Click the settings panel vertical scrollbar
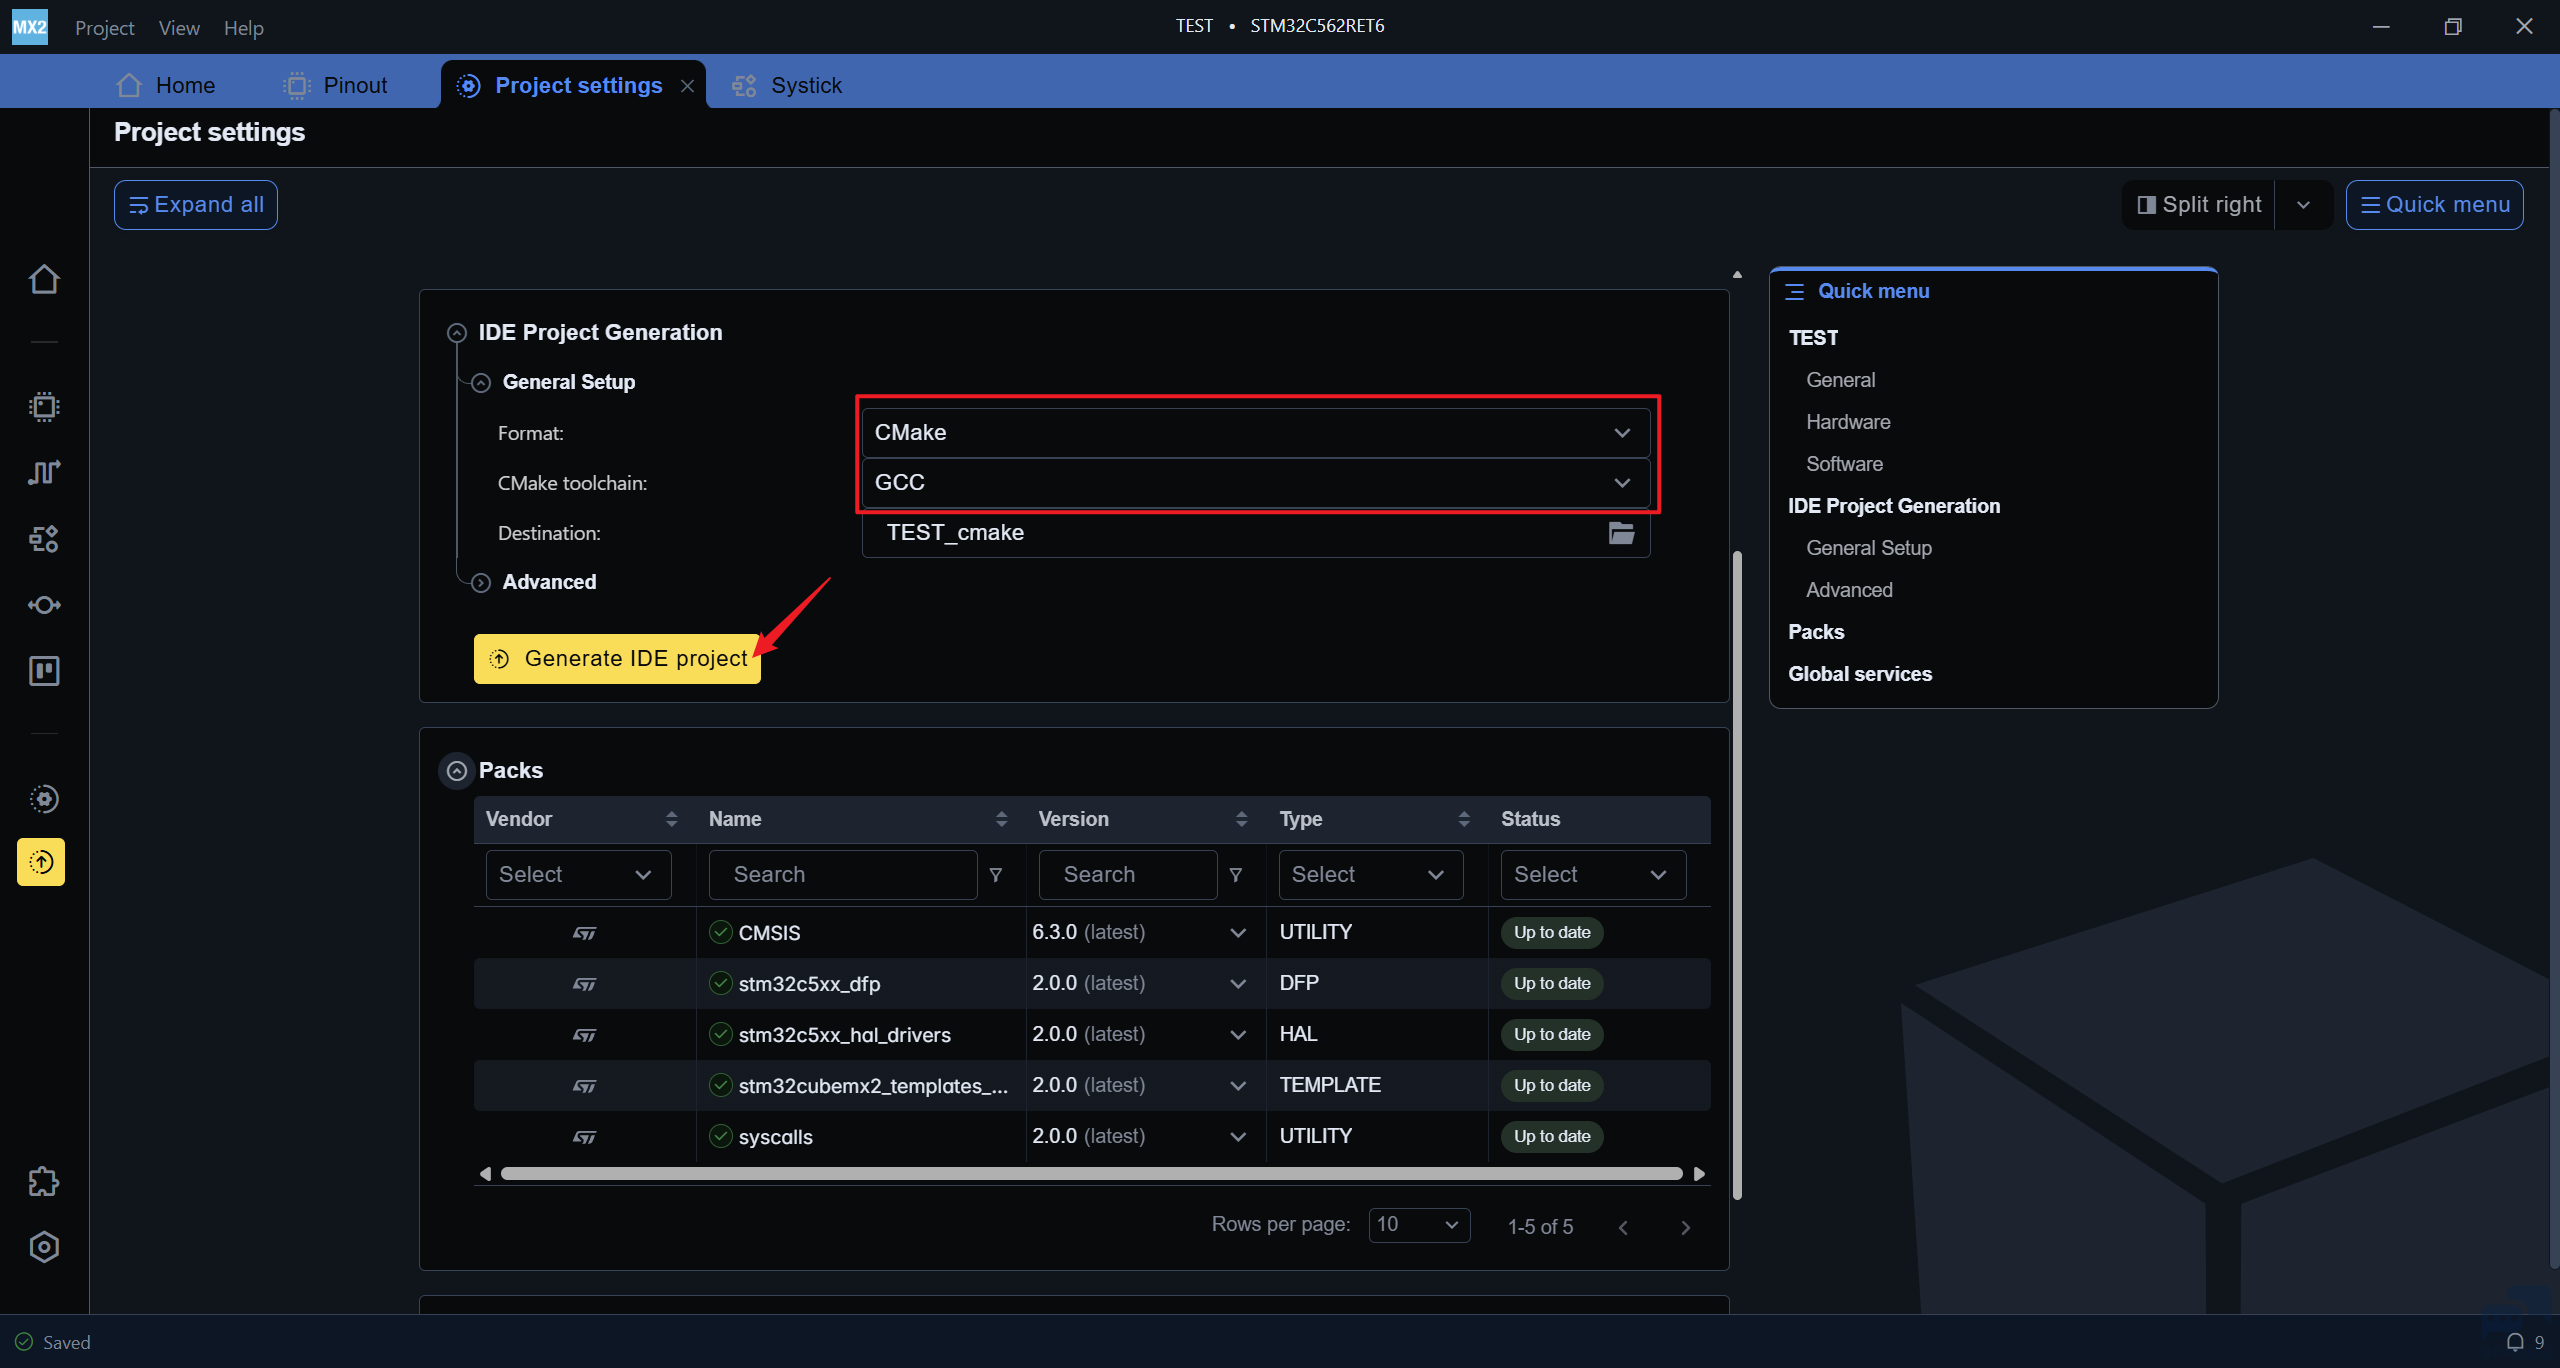The width and height of the screenshot is (2560, 1368). click(x=1737, y=875)
